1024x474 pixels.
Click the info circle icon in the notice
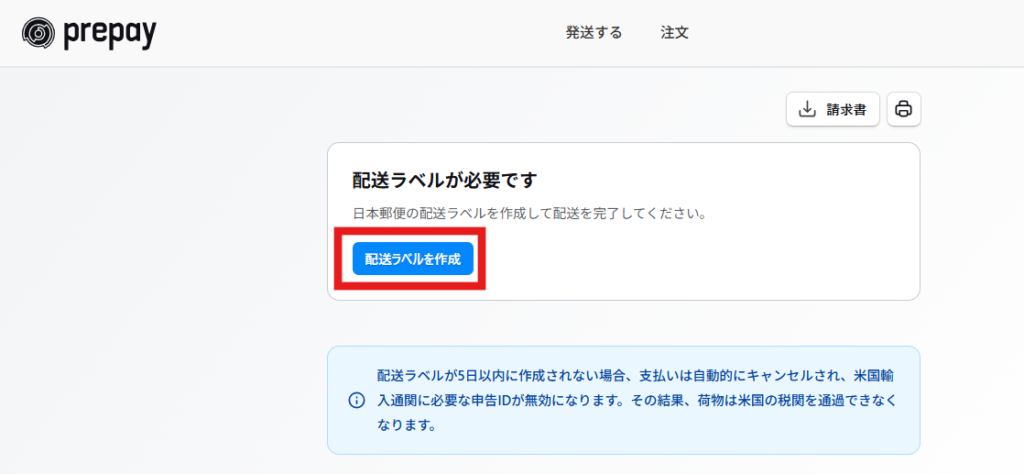pos(357,400)
